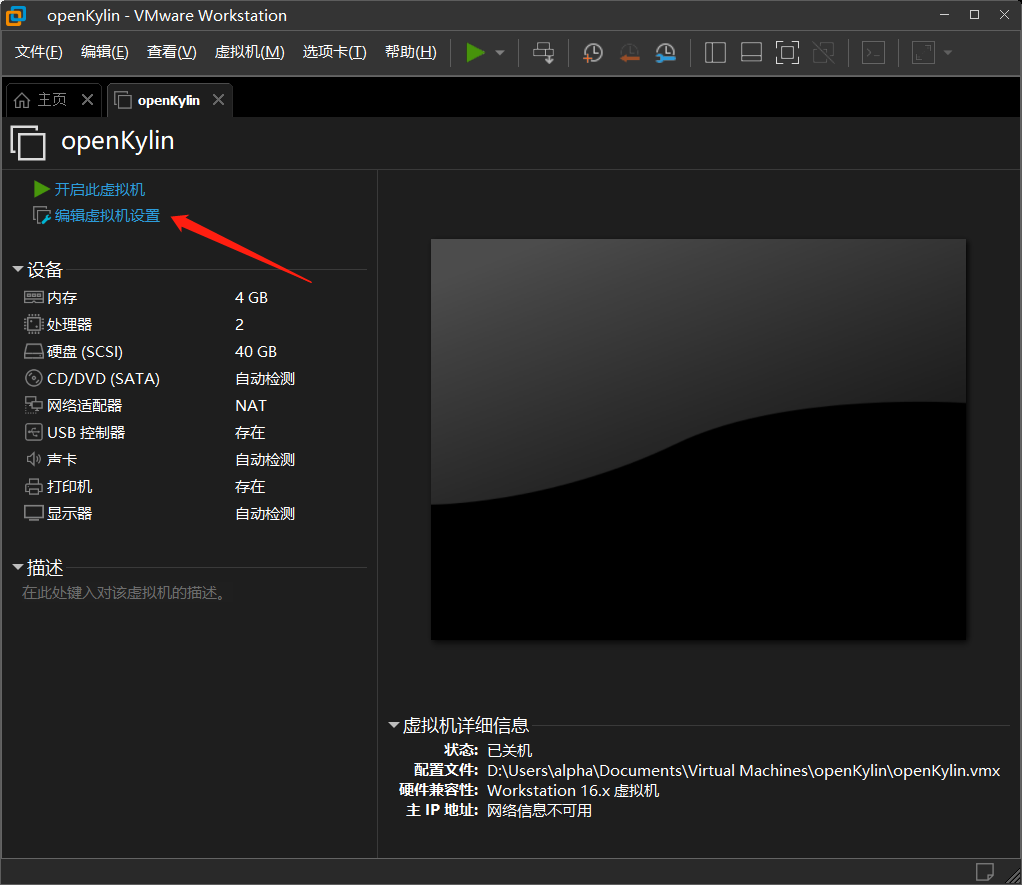1022x885 pixels.
Task: Click the openKylin.vmx config file path
Action: [x=744, y=771]
